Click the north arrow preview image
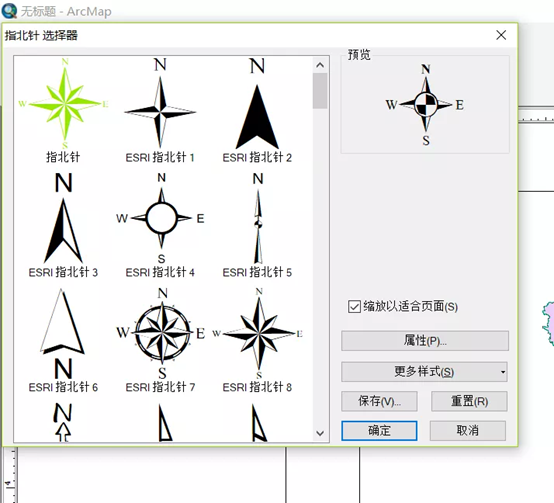 425,105
